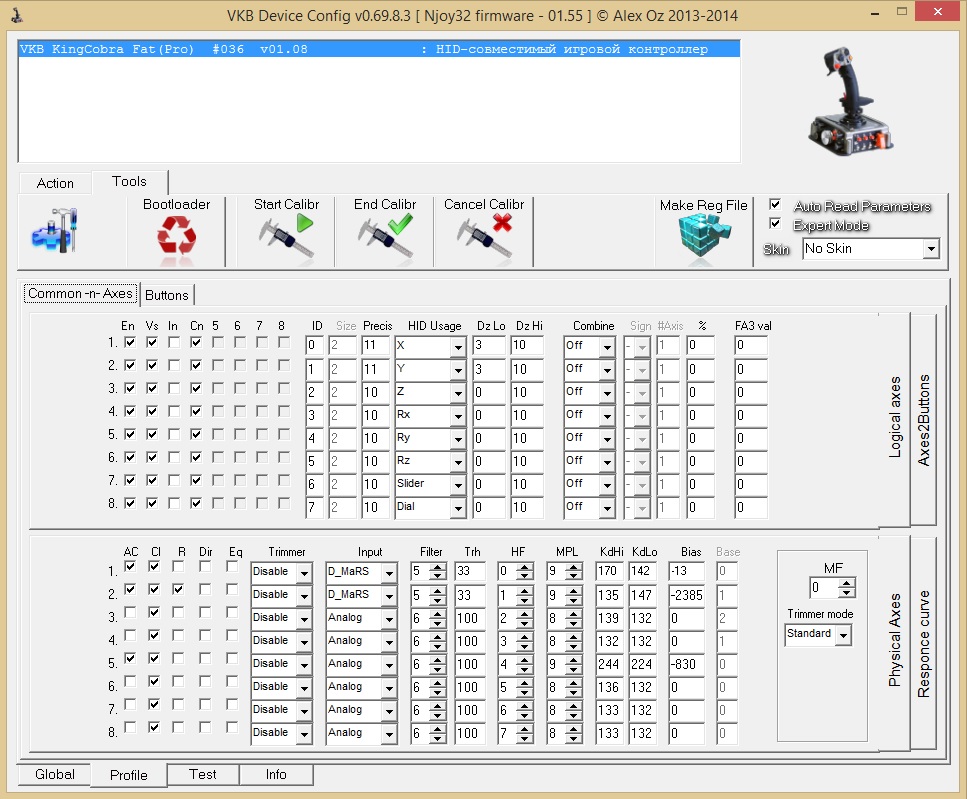Screen dimensions: 967x799
Task: Open the Buttons tab
Action: point(167,295)
